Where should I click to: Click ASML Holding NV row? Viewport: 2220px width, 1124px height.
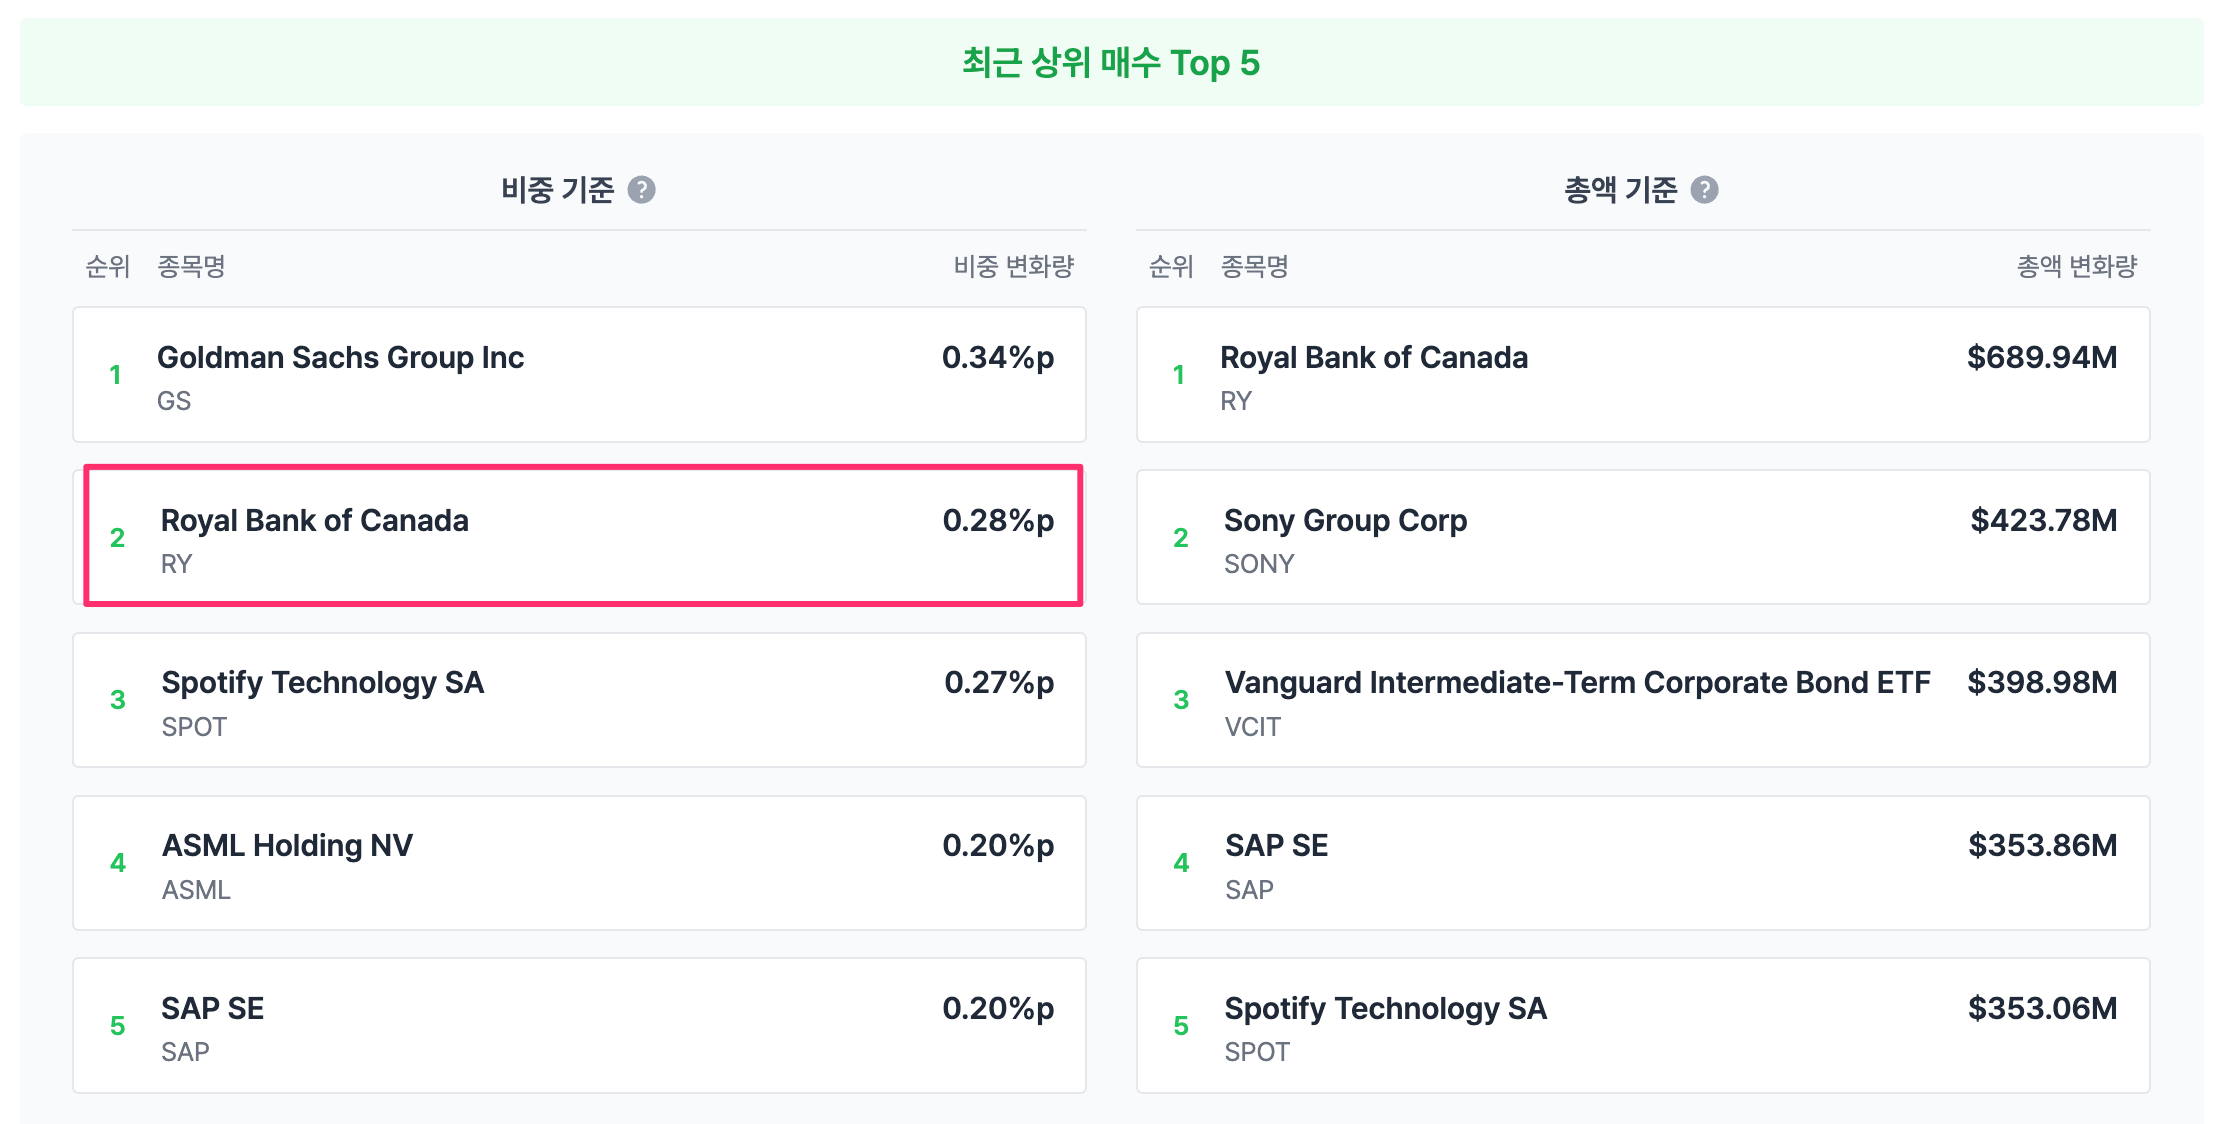pyautogui.click(x=579, y=863)
